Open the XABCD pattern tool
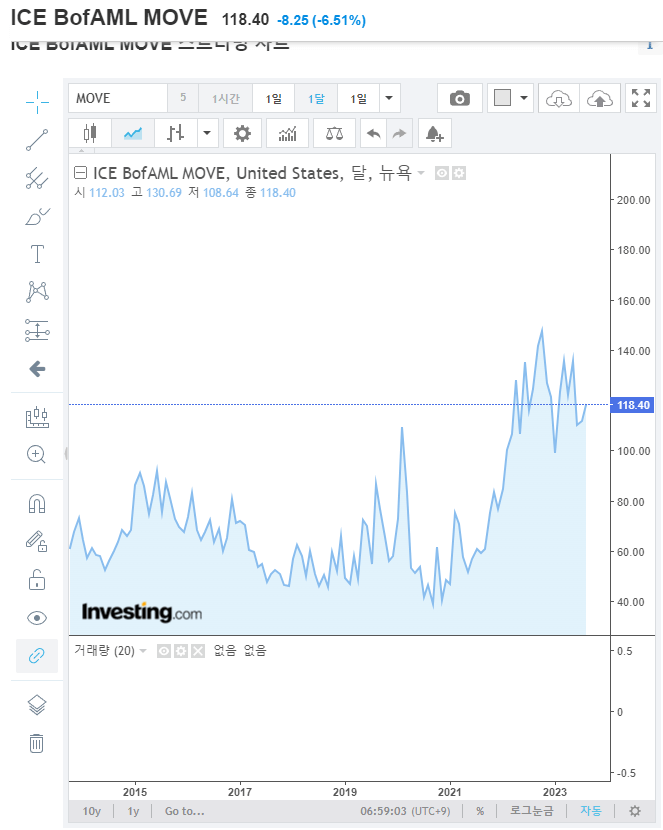Image resolution: width=663 pixels, height=830 pixels. coord(37,292)
